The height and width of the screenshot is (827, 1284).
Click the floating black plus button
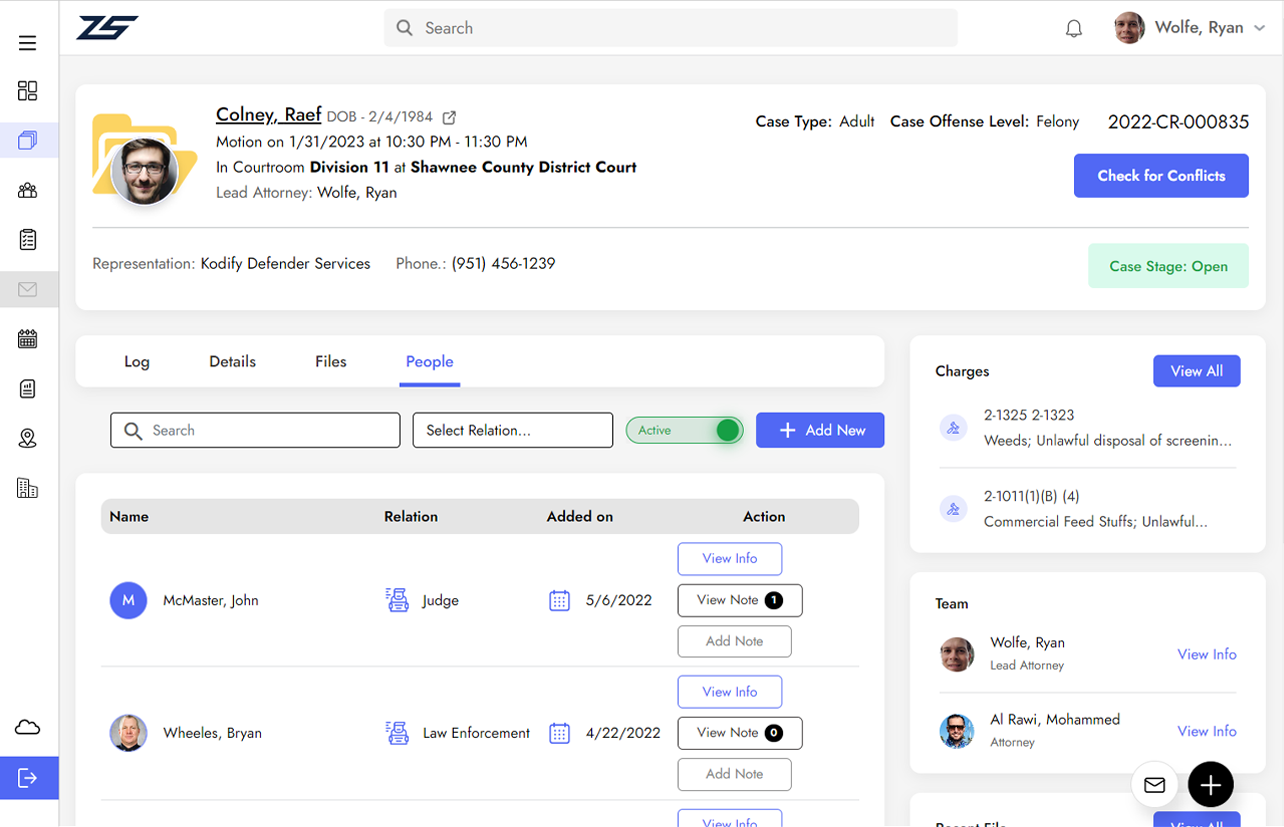(x=1210, y=785)
